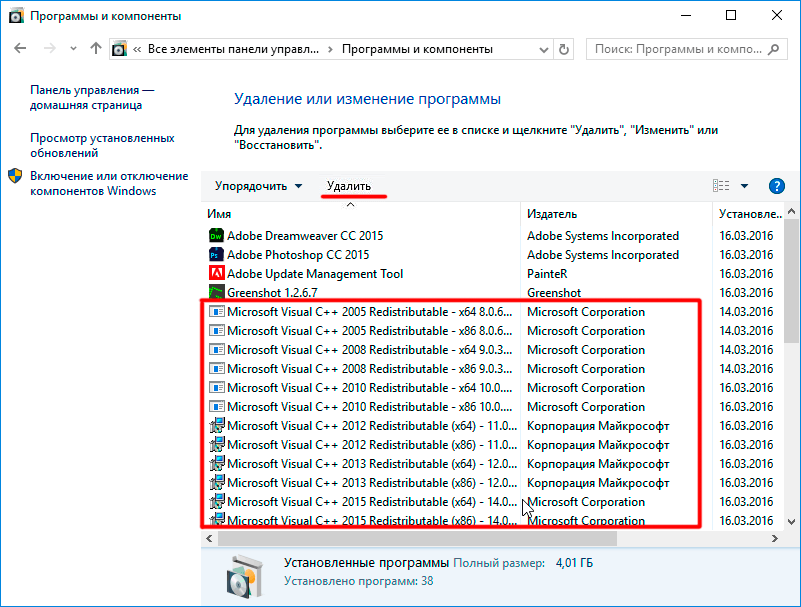Select Microsoft Visual C++ 2013 Redistributable (x64) name
The width and height of the screenshot is (801, 607).
[x=372, y=463]
